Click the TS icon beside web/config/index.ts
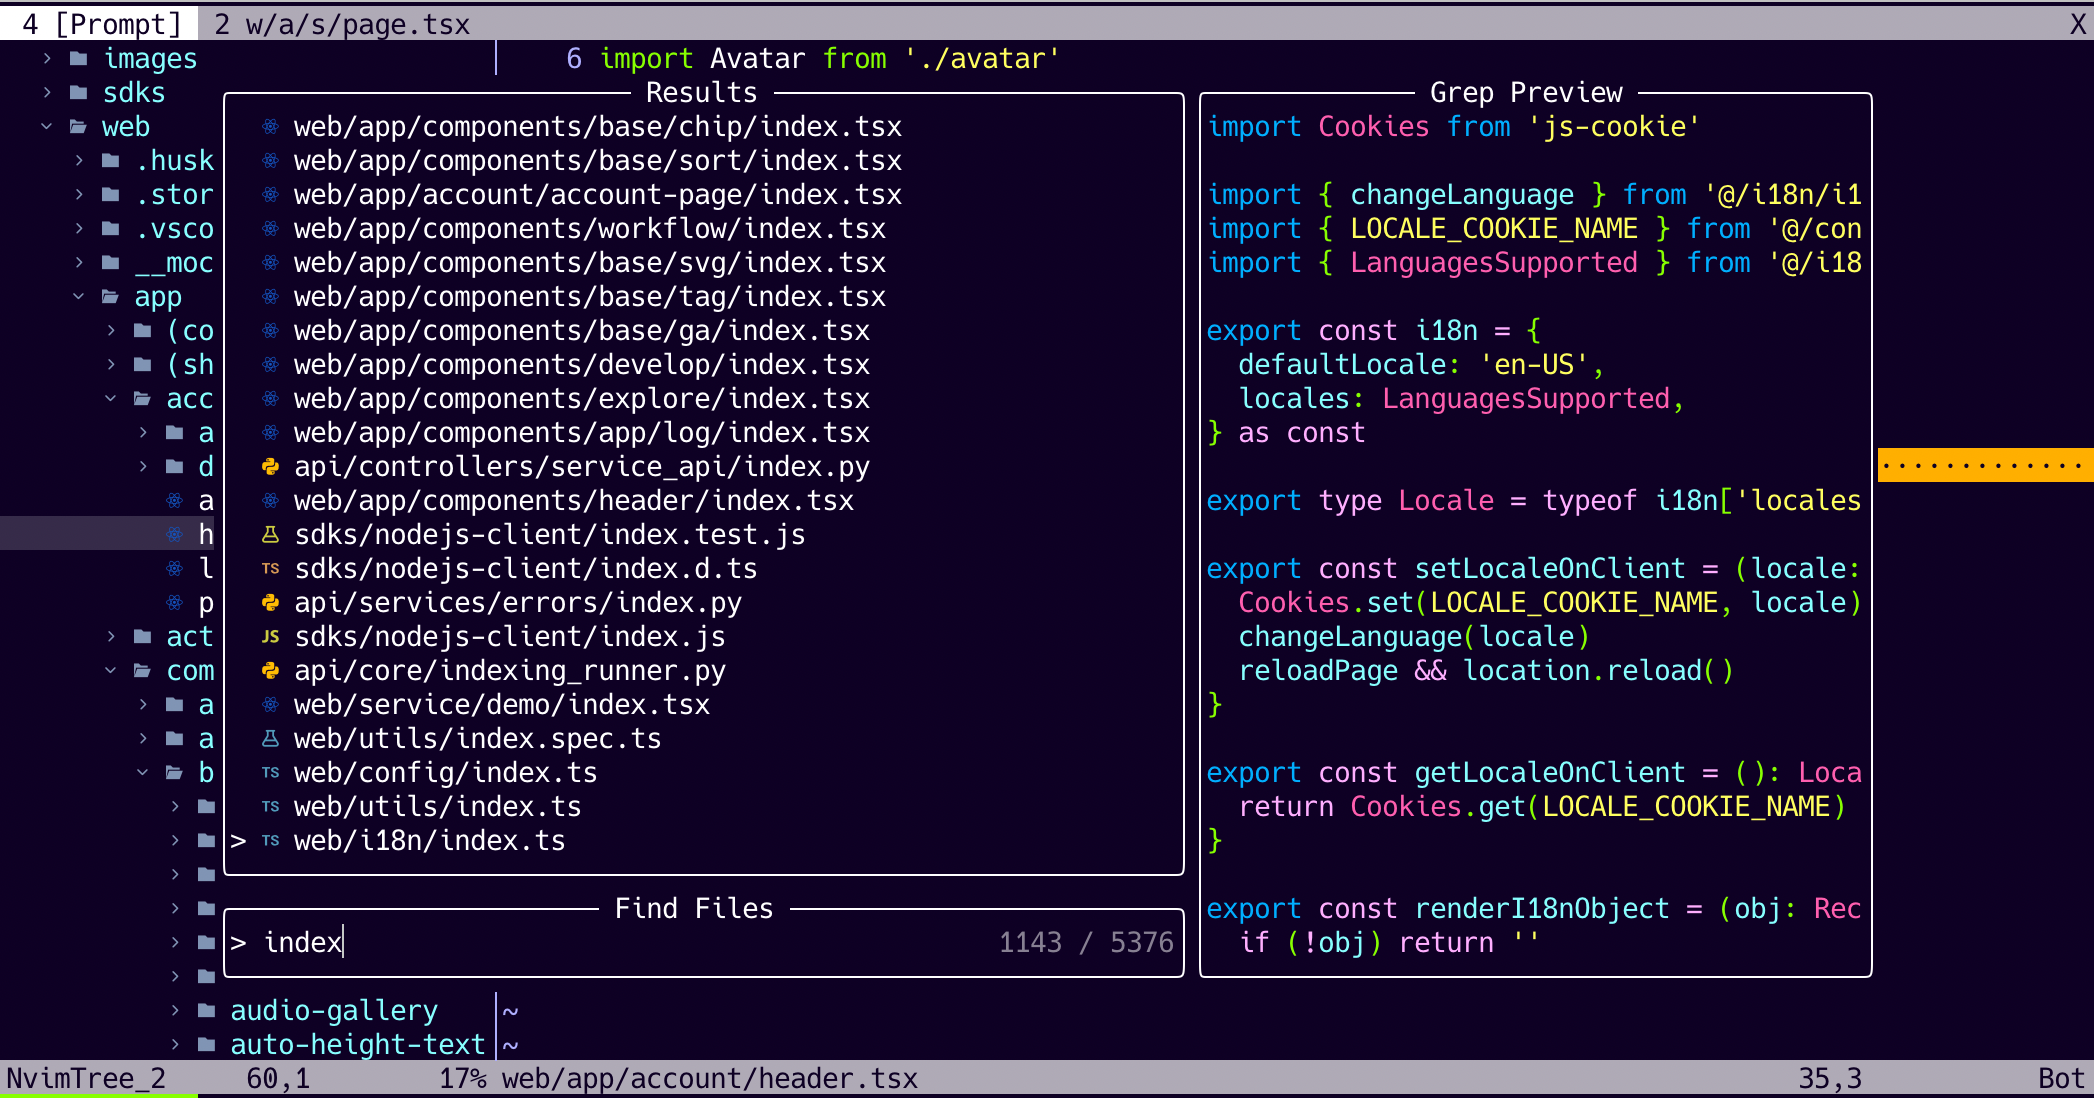Viewport: 2094px width, 1098px height. coord(270,773)
